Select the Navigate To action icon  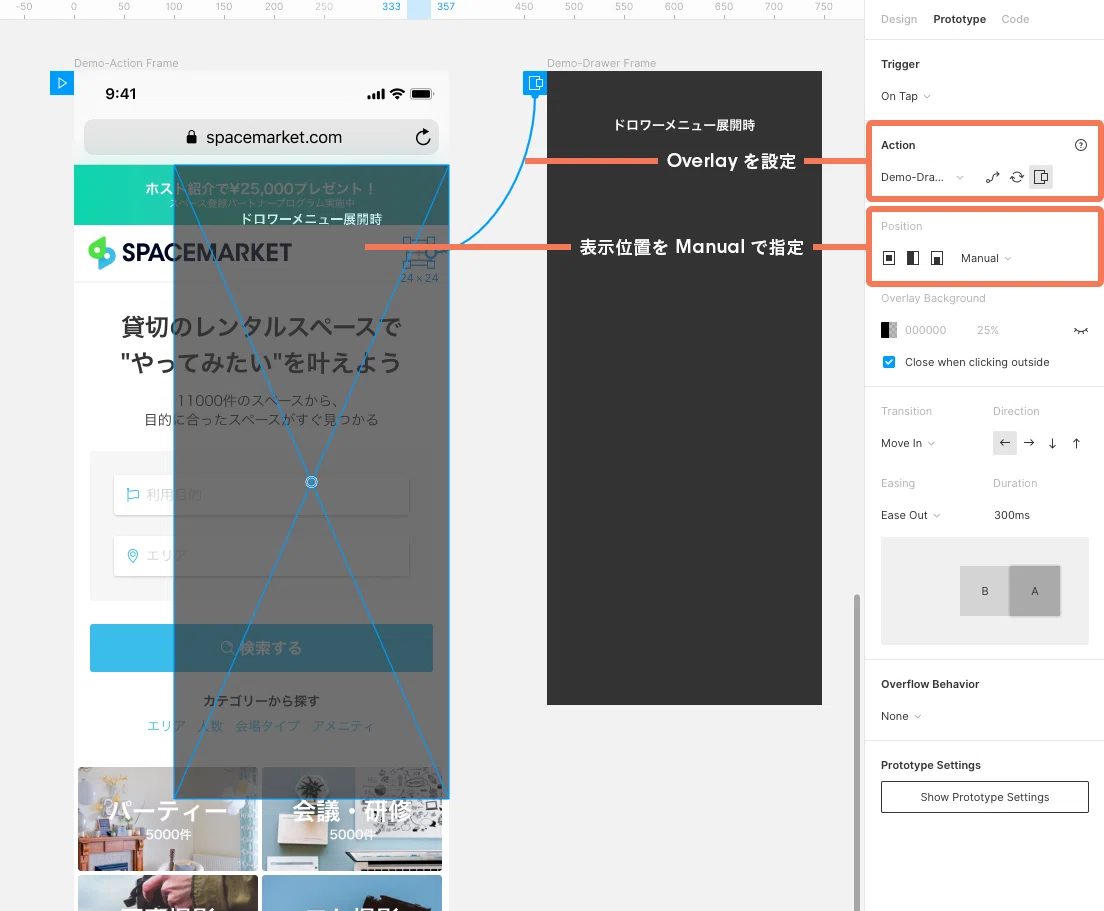pos(992,177)
